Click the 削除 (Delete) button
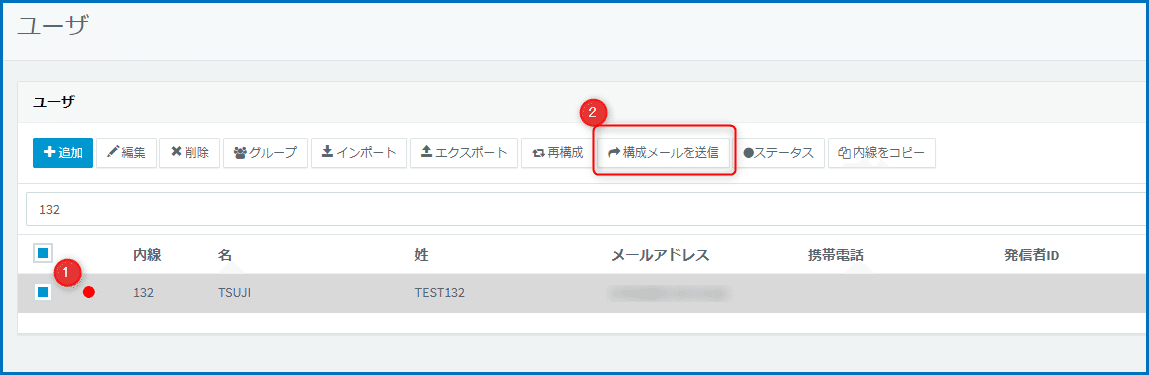Screen dimensions: 1149x375 pyautogui.click(x=190, y=153)
